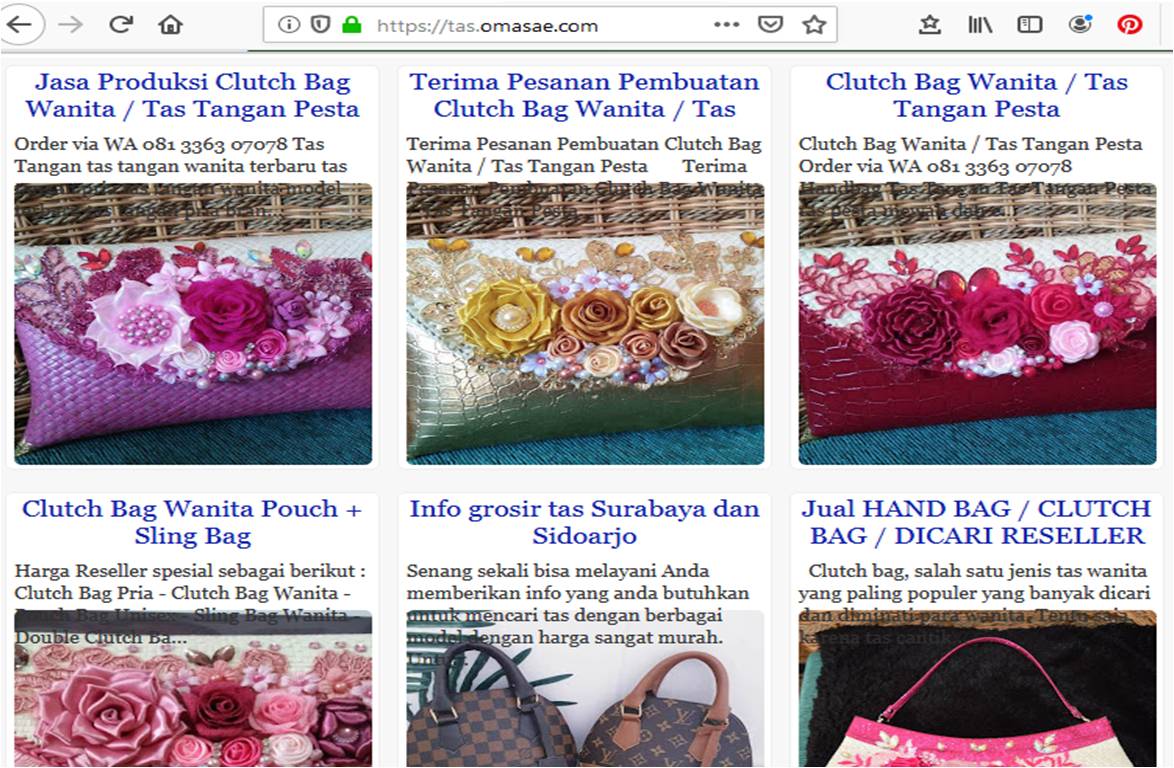The image size is (1174, 768).
Task: Show the bookmarks menu toolbar icon
Action: click(930, 25)
